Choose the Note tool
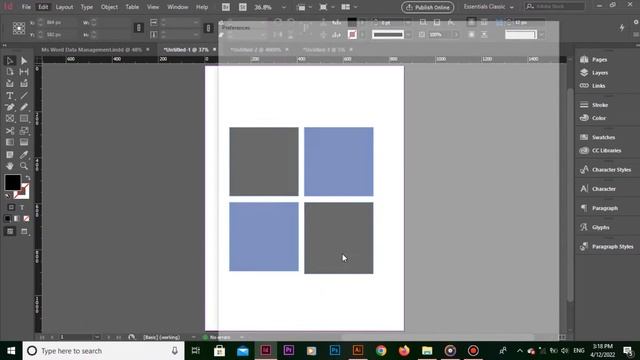640x360 pixels. tap(10, 155)
